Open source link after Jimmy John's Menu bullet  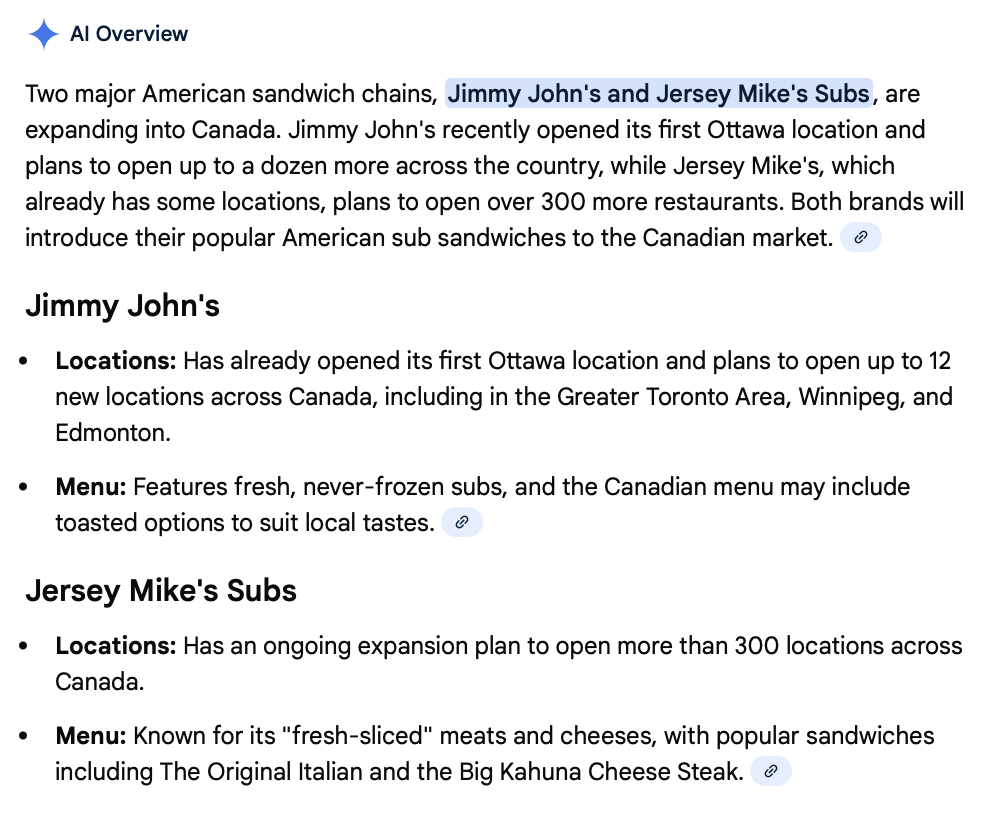tap(461, 522)
